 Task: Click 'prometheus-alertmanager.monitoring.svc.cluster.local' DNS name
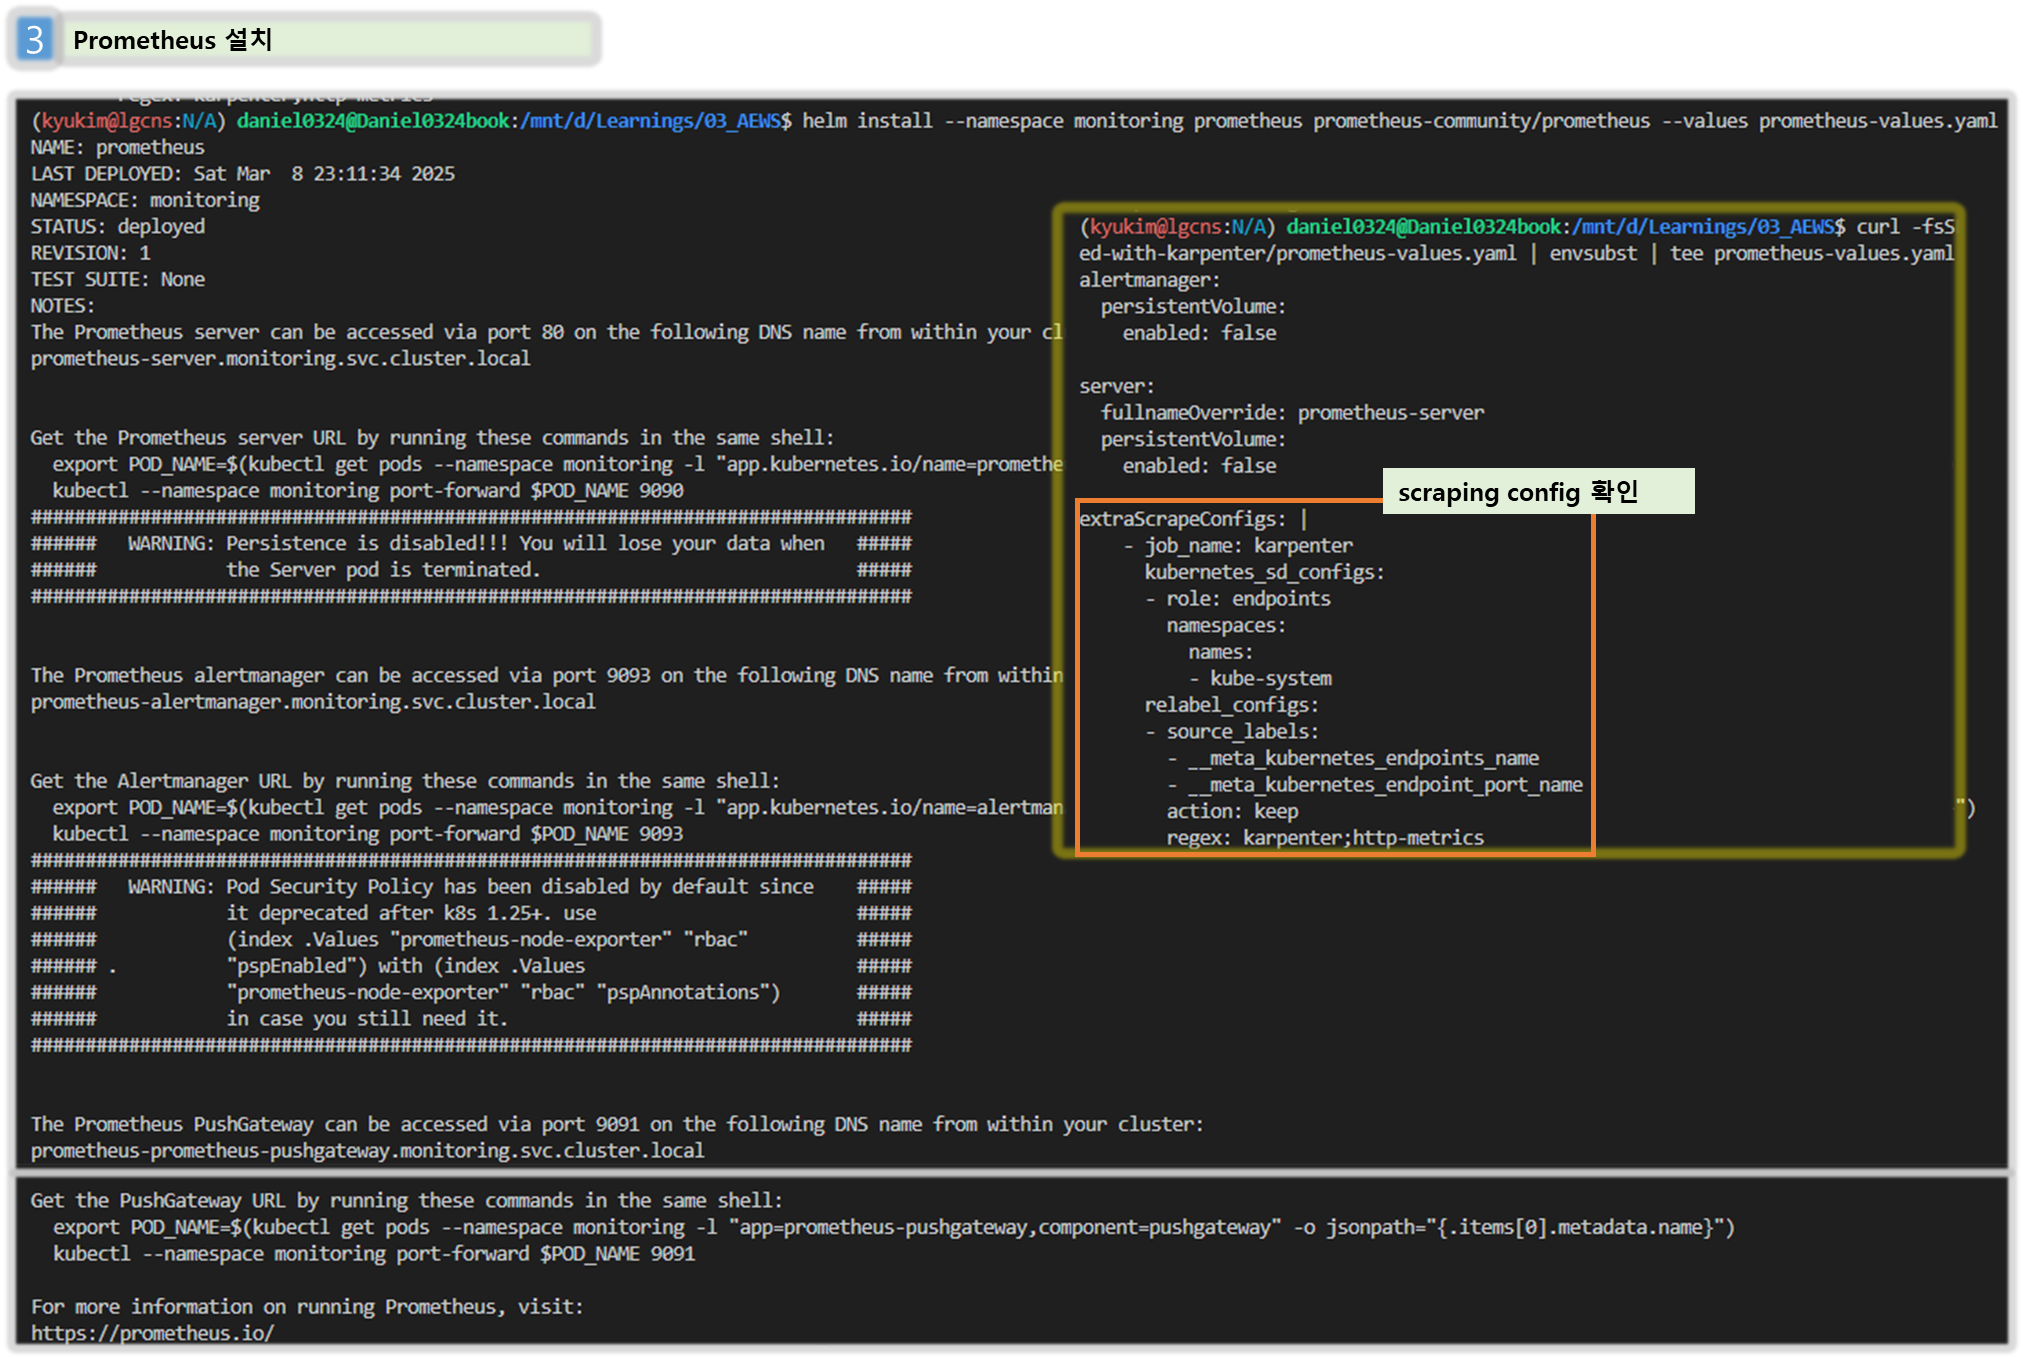[313, 702]
